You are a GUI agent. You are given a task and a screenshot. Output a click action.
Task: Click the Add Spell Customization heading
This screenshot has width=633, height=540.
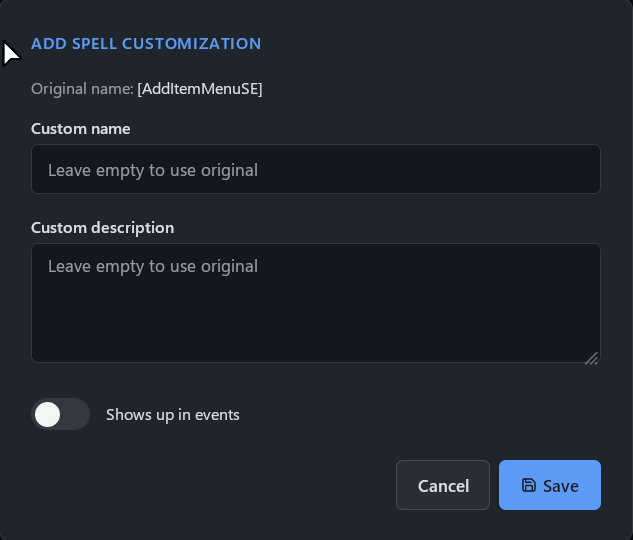146,44
